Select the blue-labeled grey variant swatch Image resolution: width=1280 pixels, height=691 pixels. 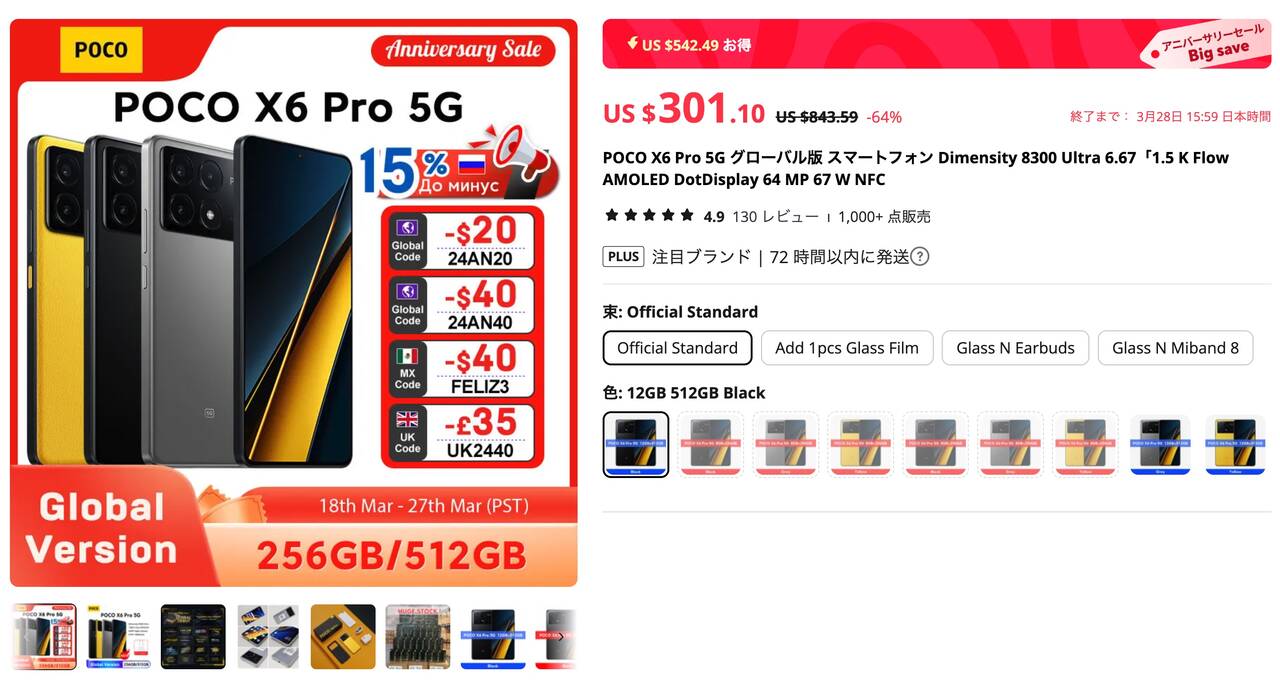(x=1161, y=445)
